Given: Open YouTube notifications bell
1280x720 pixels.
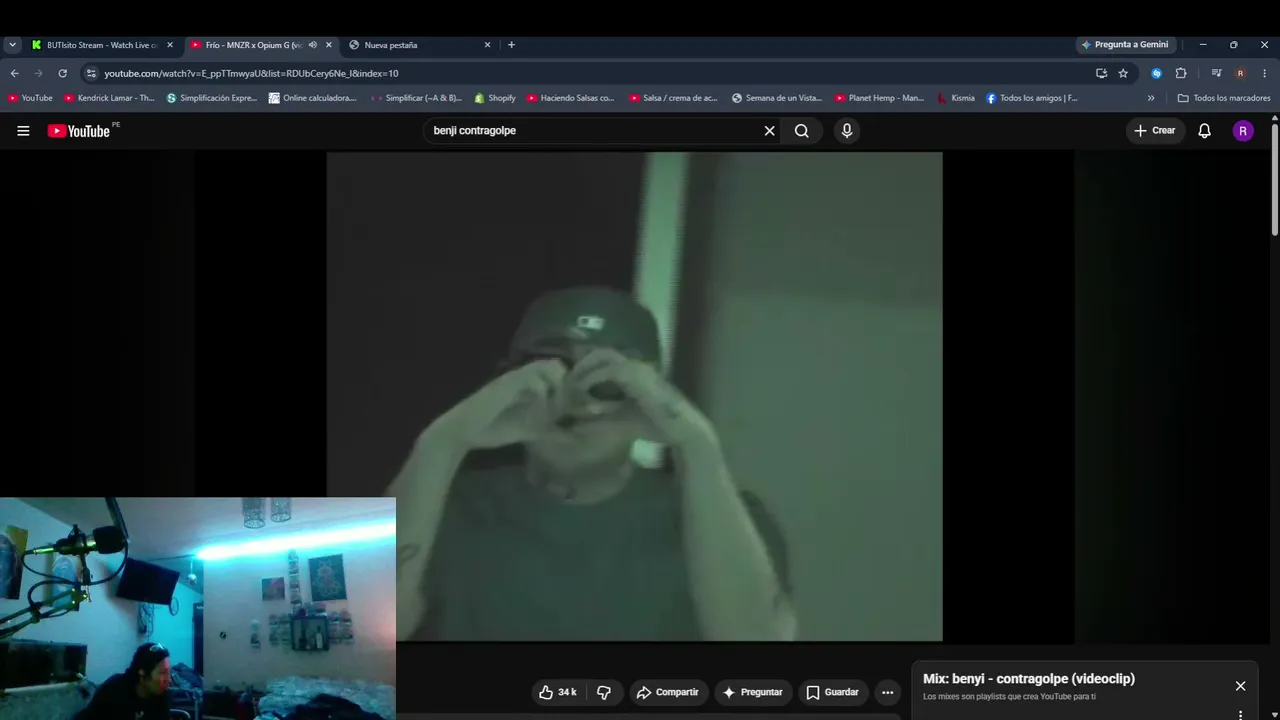Looking at the screenshot, I should point(1205,131).
